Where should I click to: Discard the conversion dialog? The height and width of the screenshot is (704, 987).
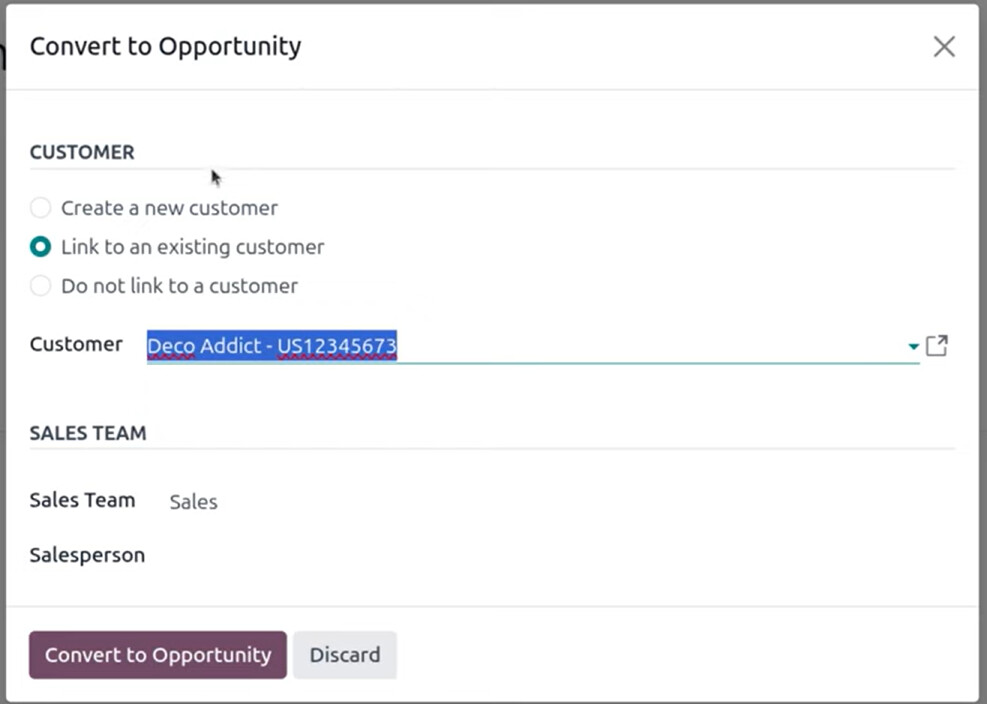[345, 655]
